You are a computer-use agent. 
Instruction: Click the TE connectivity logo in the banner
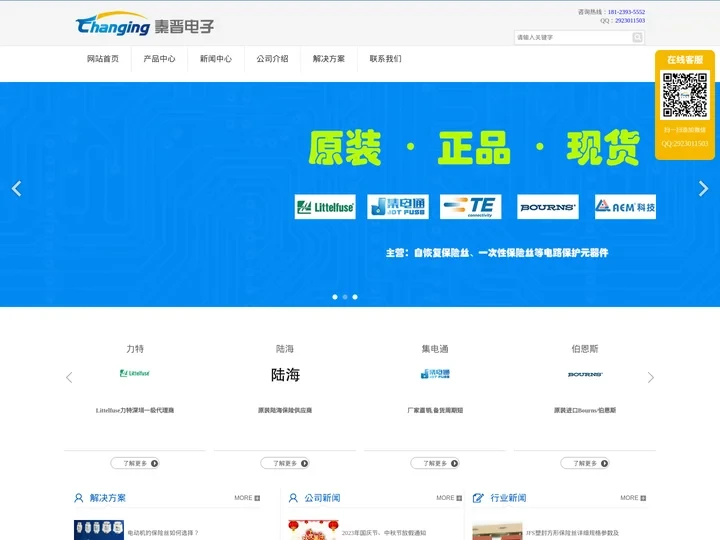[470, 207]
